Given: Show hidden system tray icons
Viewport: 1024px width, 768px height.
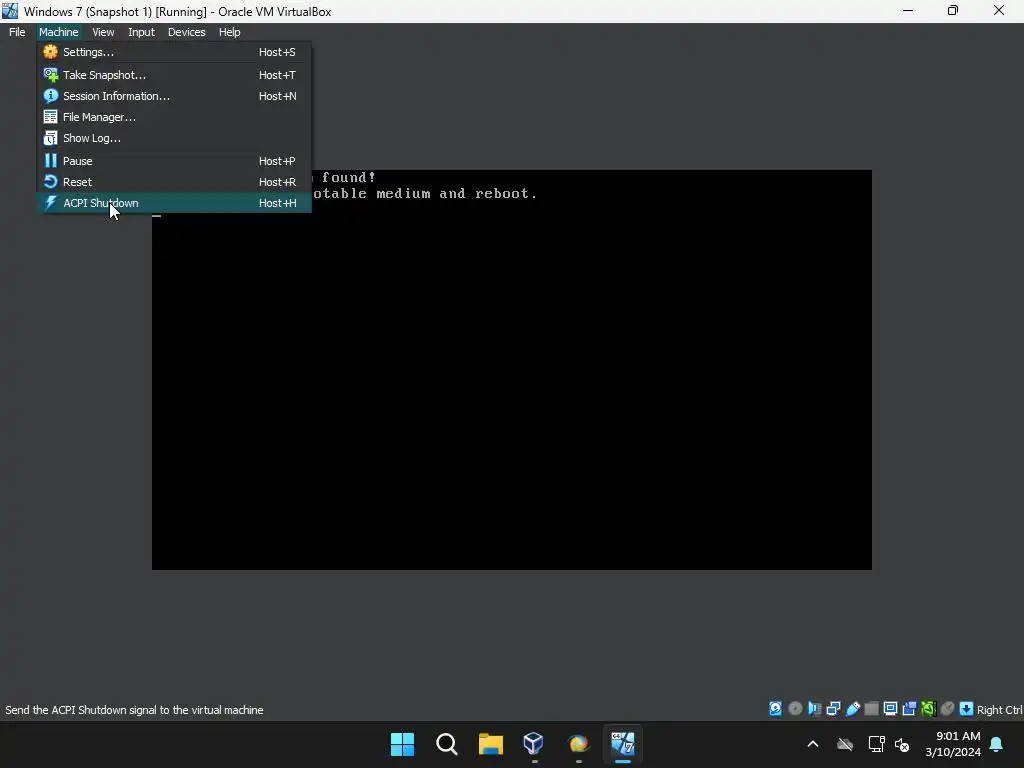Looking at the screenshot, I should click(813, 744).
